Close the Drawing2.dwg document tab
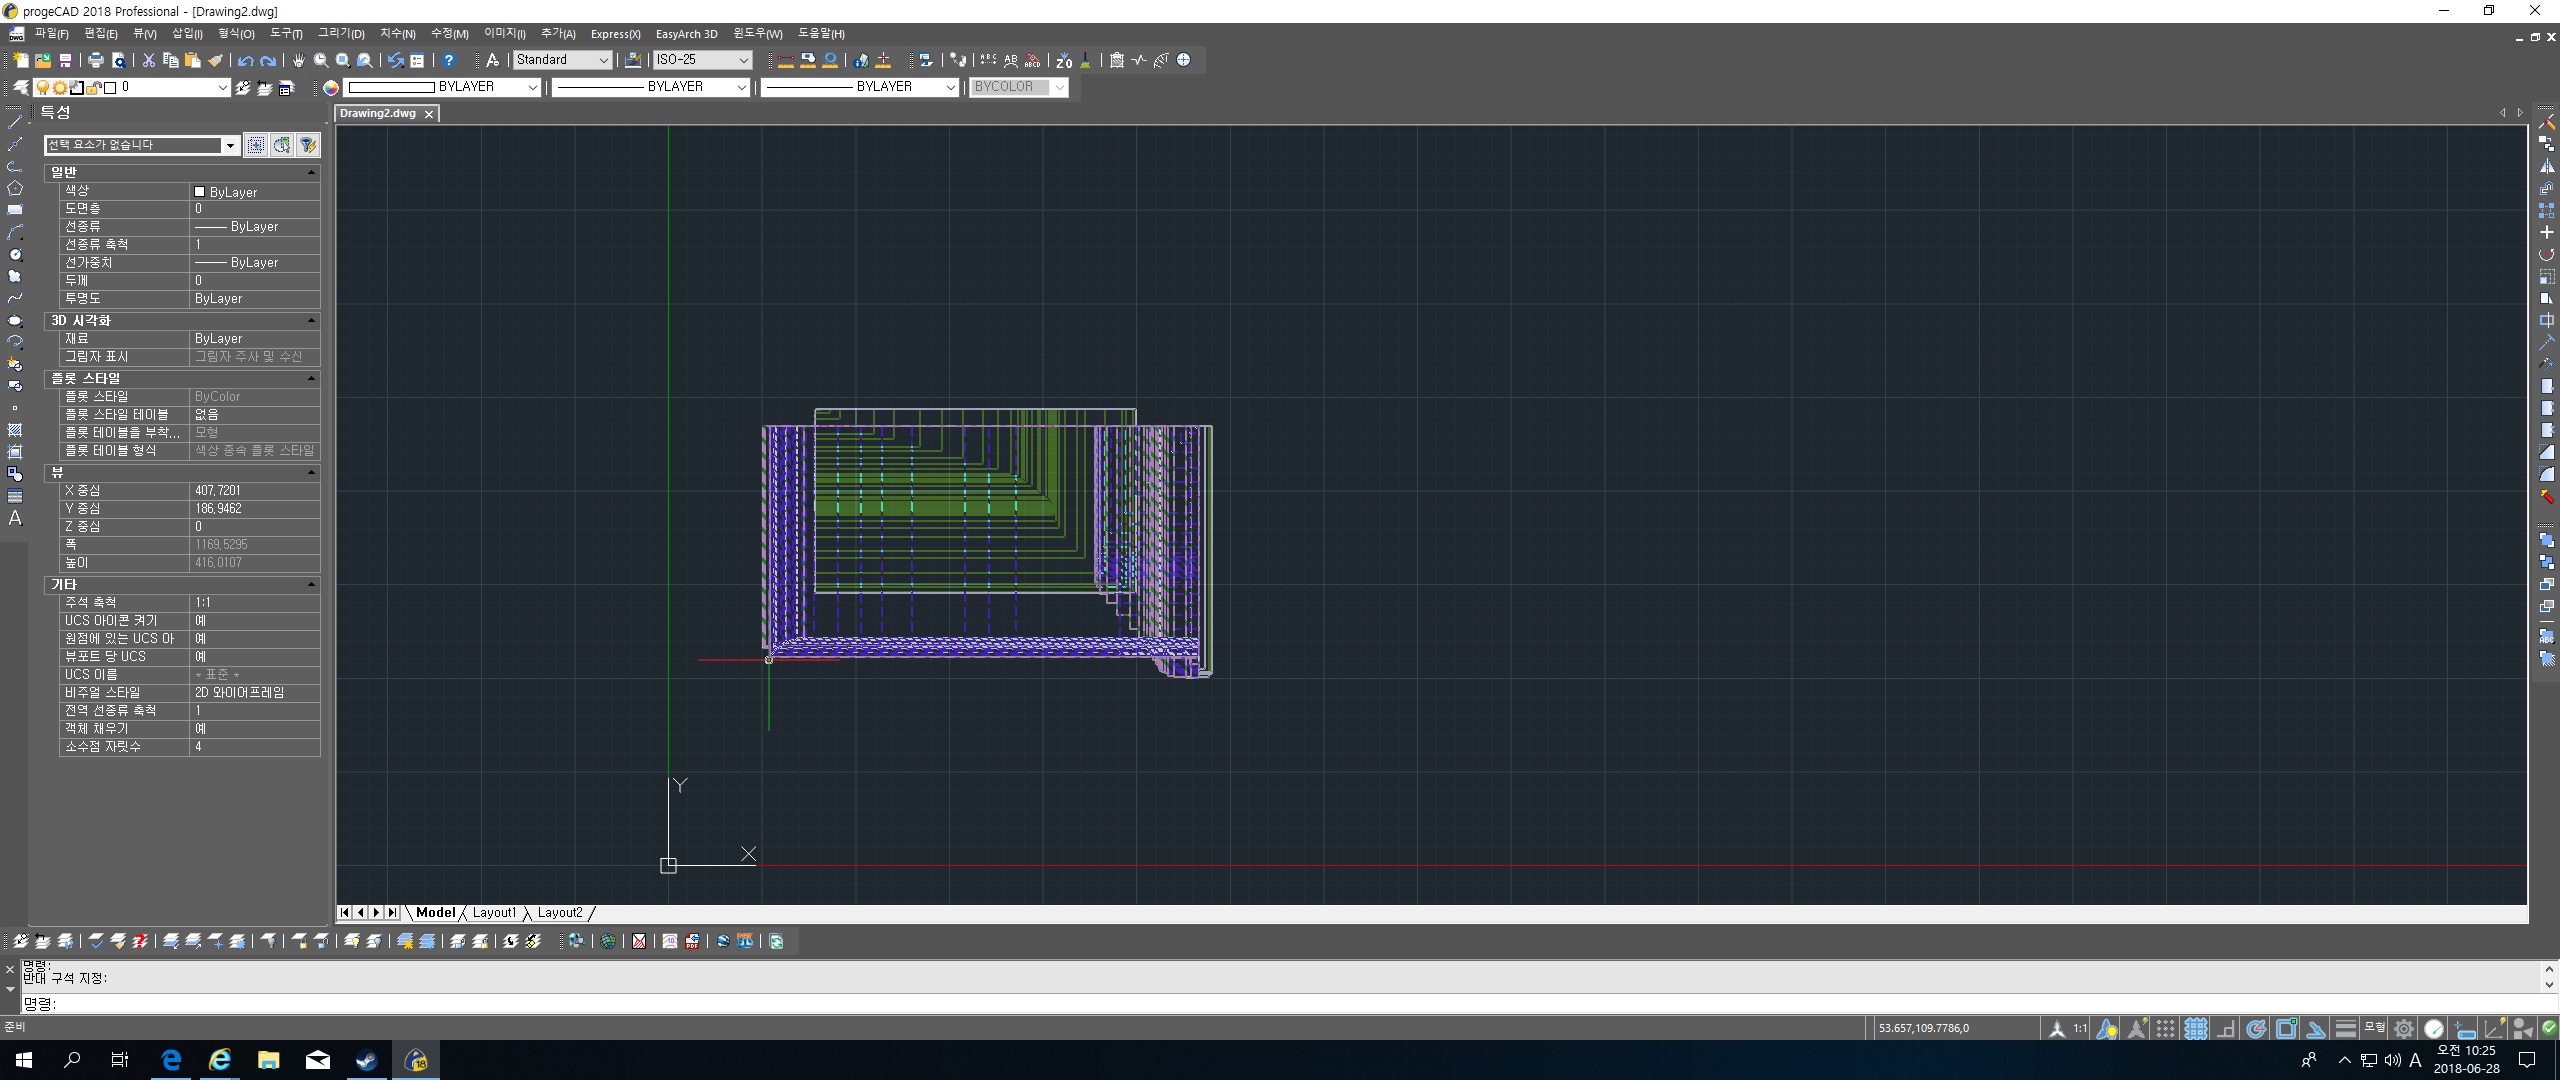The height and width of the screenshot is (1080, 2560). coord(429,114)
